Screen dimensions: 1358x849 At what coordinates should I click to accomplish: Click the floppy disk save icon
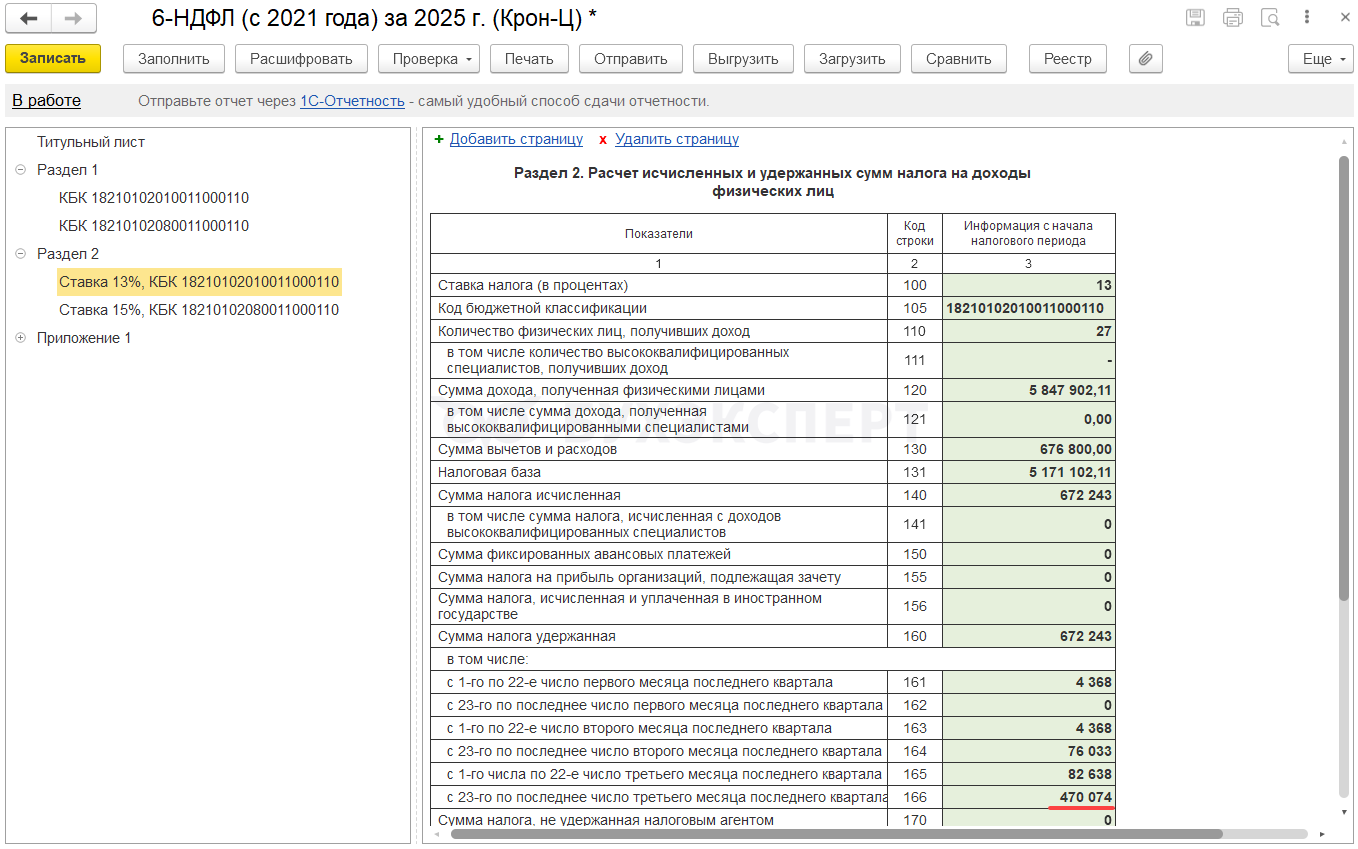[x=1195, y=18]
